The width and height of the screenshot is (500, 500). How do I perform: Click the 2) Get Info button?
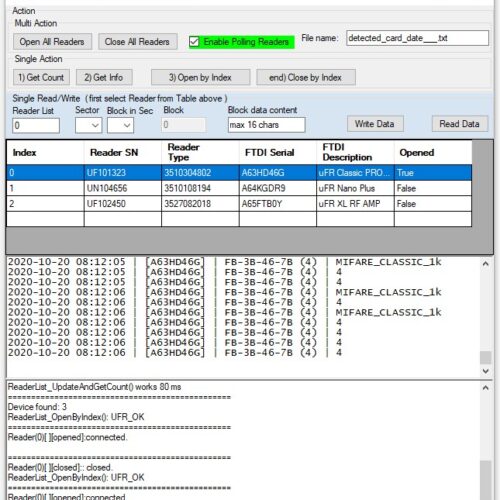pos(104,77)
